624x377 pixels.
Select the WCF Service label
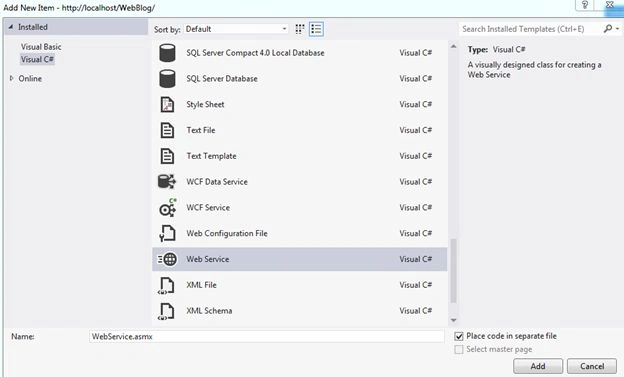[208, 207]
